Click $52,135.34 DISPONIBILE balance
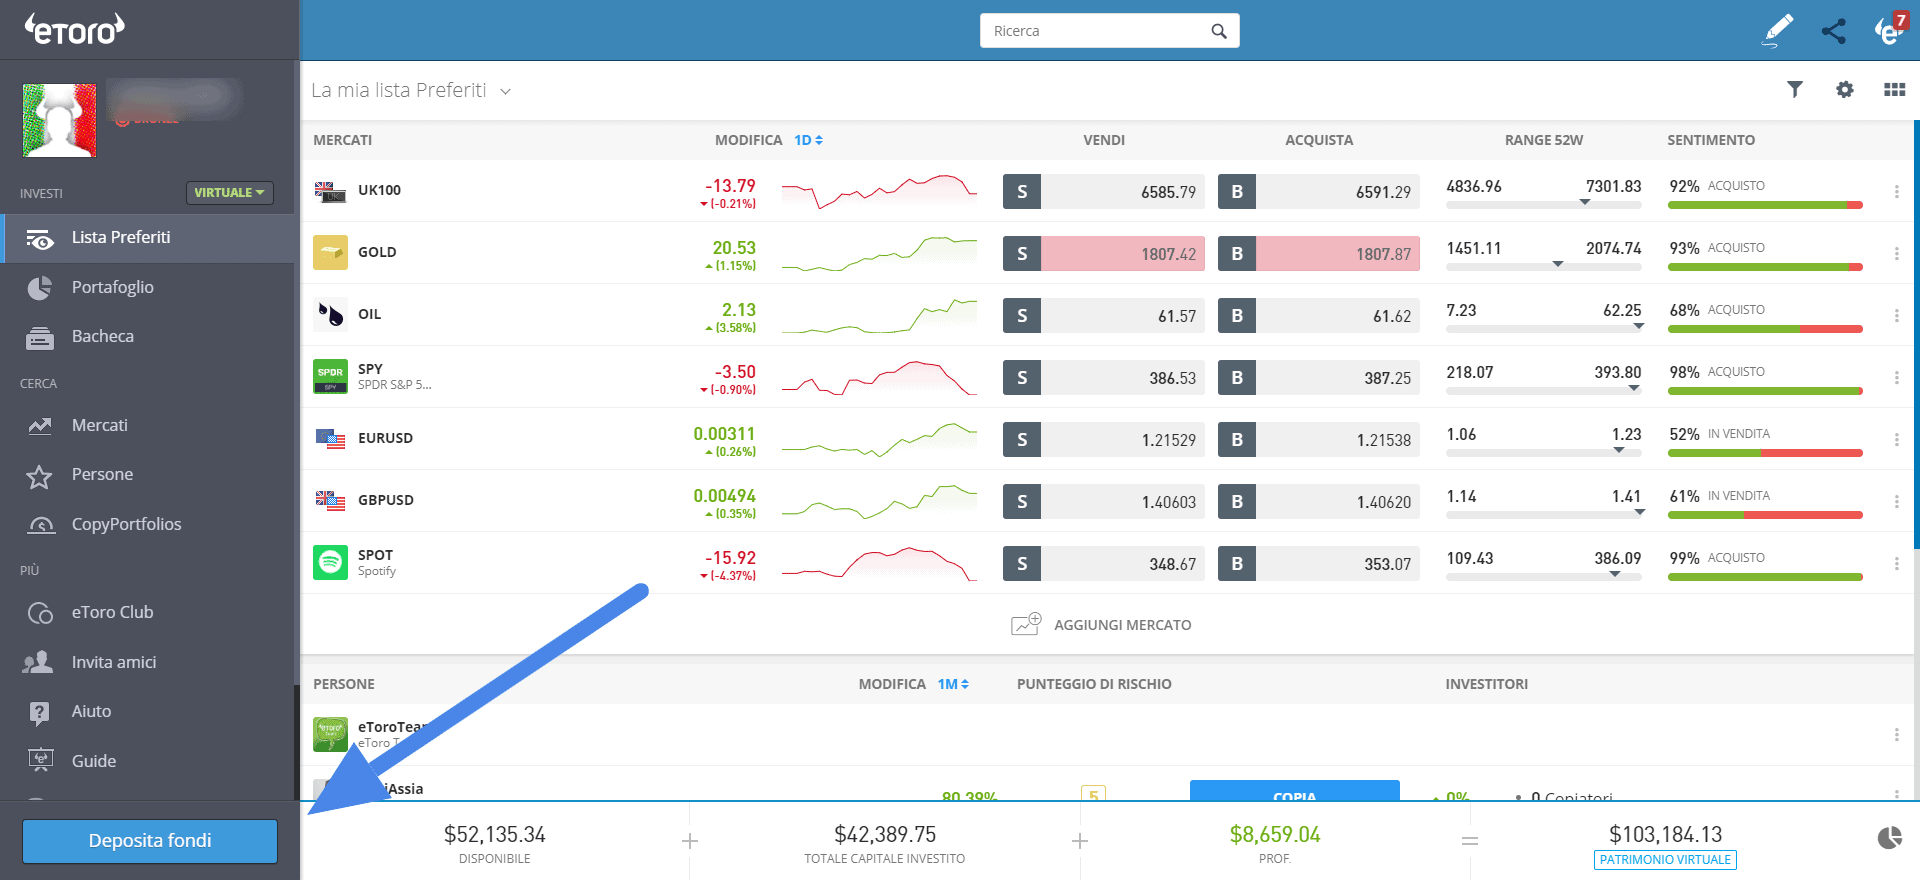 click(495, 842)
